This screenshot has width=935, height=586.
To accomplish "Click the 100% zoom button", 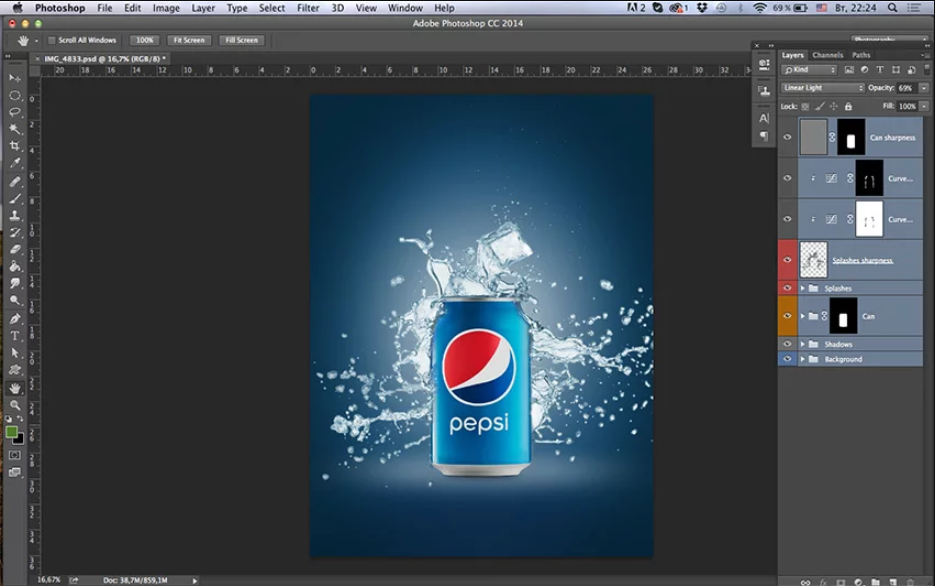I will tap(144, 41).
